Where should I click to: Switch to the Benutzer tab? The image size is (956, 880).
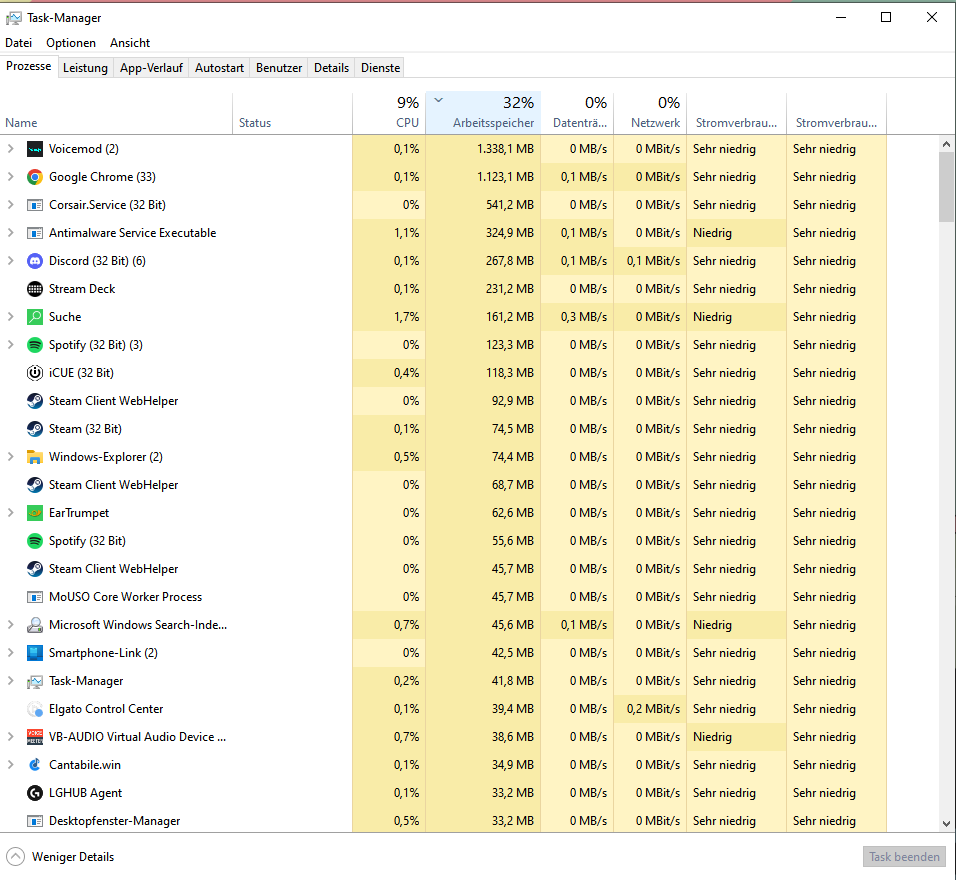279,68
